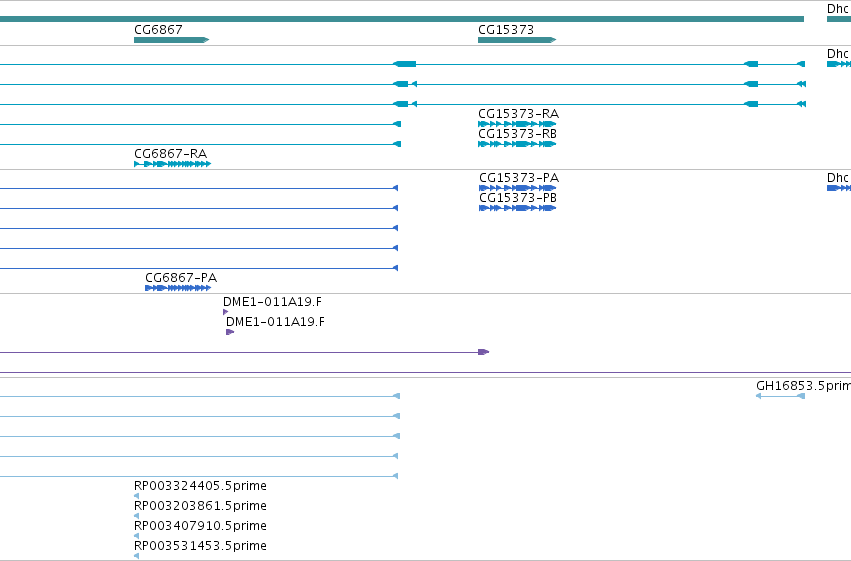Select the RP003203861.5prime read
The height and width of the screenshot is (561, 851).
(136, 516)
